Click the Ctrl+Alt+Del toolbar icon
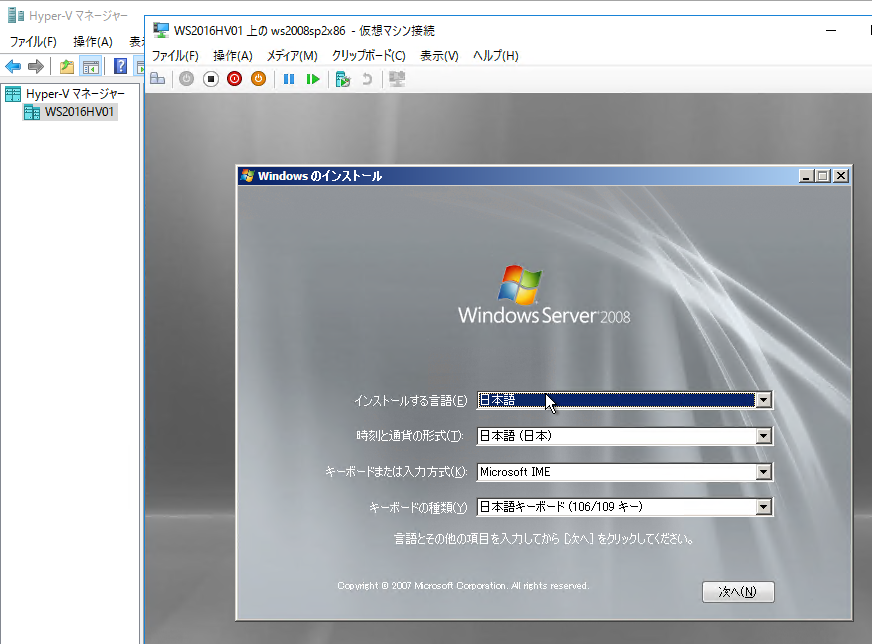The height and width of the screenshot is (644, 872). coord(158,79)
